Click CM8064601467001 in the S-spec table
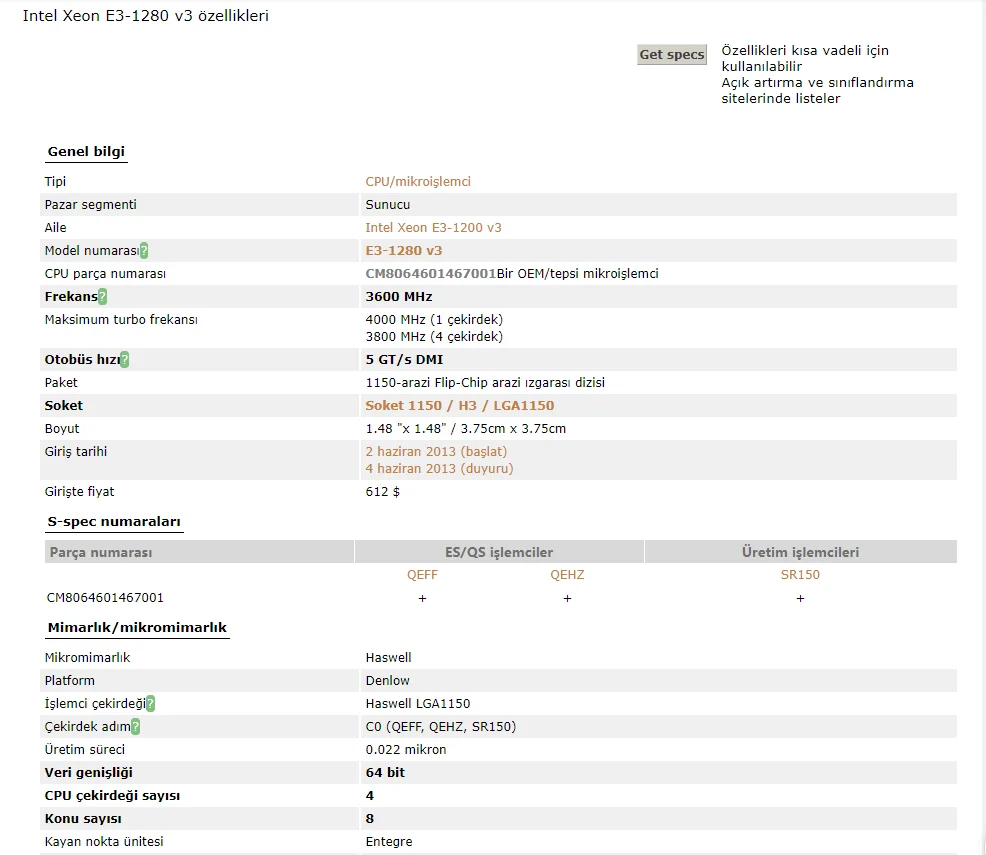This screenshot has height=855, width=986. coord(105,598)
